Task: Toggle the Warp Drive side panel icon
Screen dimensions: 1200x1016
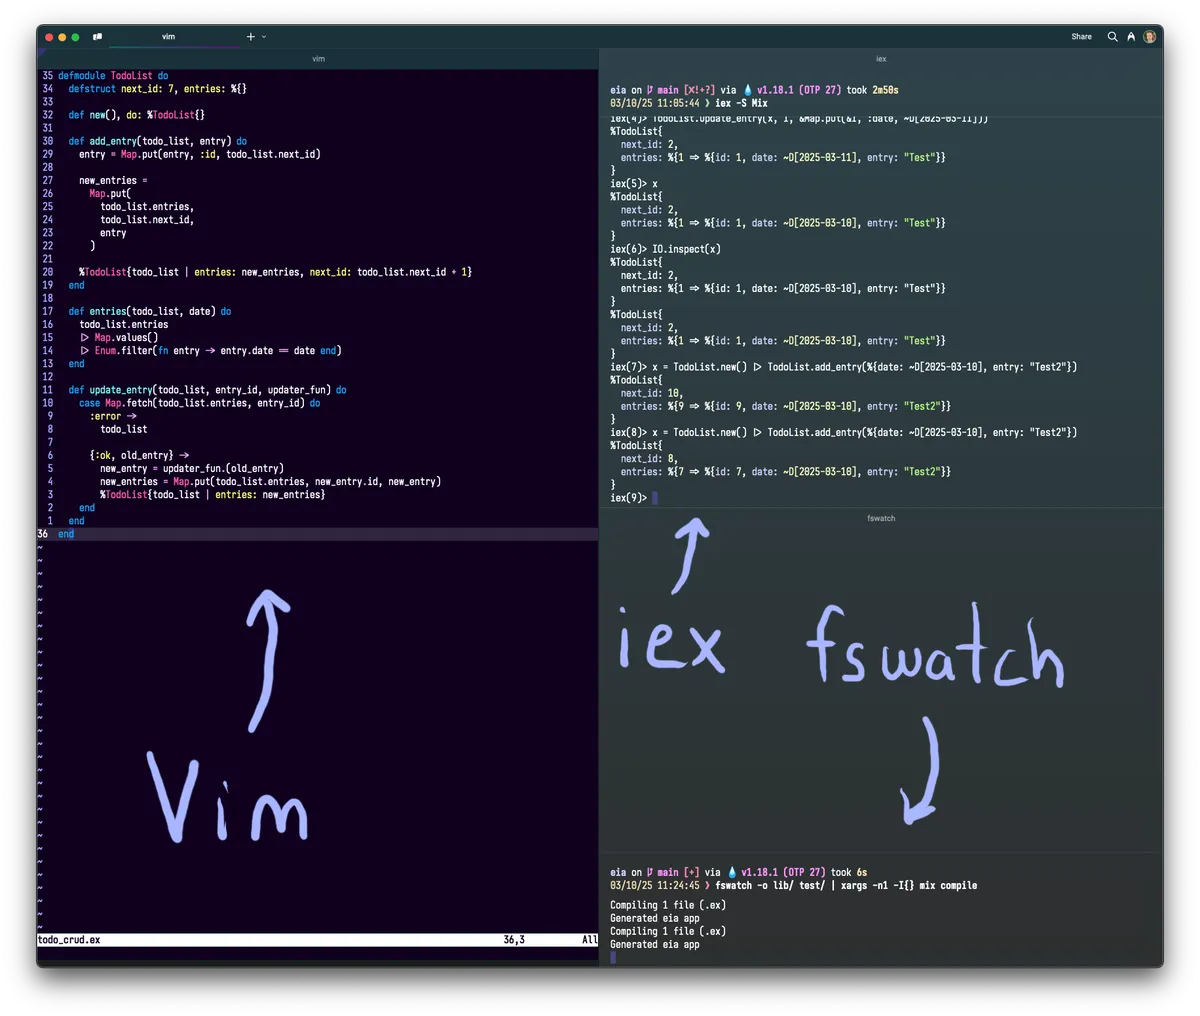Action: point(97,37)
